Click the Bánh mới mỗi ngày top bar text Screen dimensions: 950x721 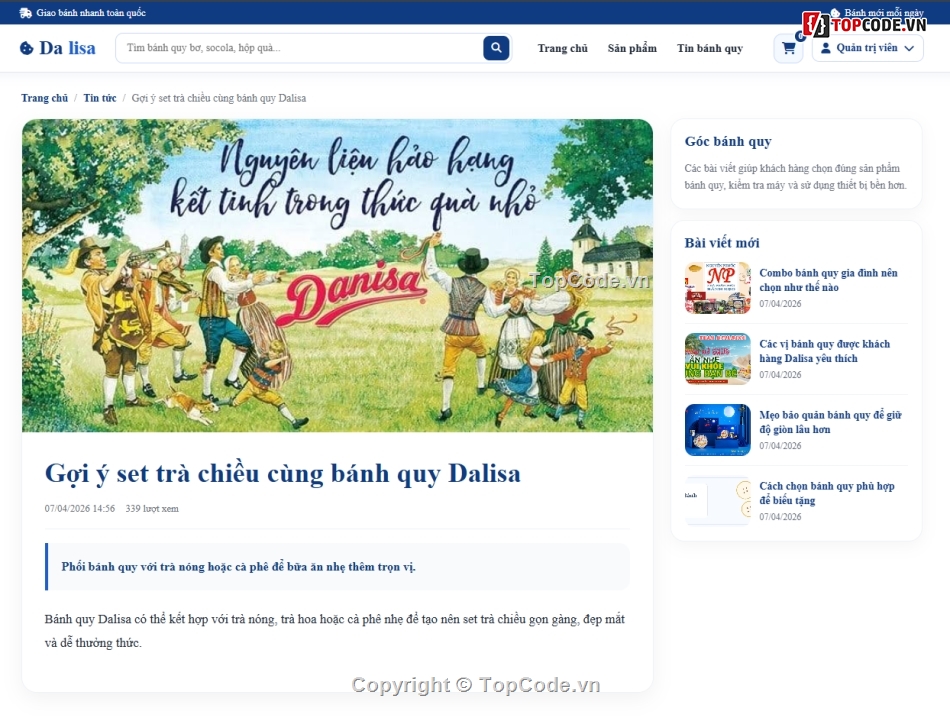(884, 13)
